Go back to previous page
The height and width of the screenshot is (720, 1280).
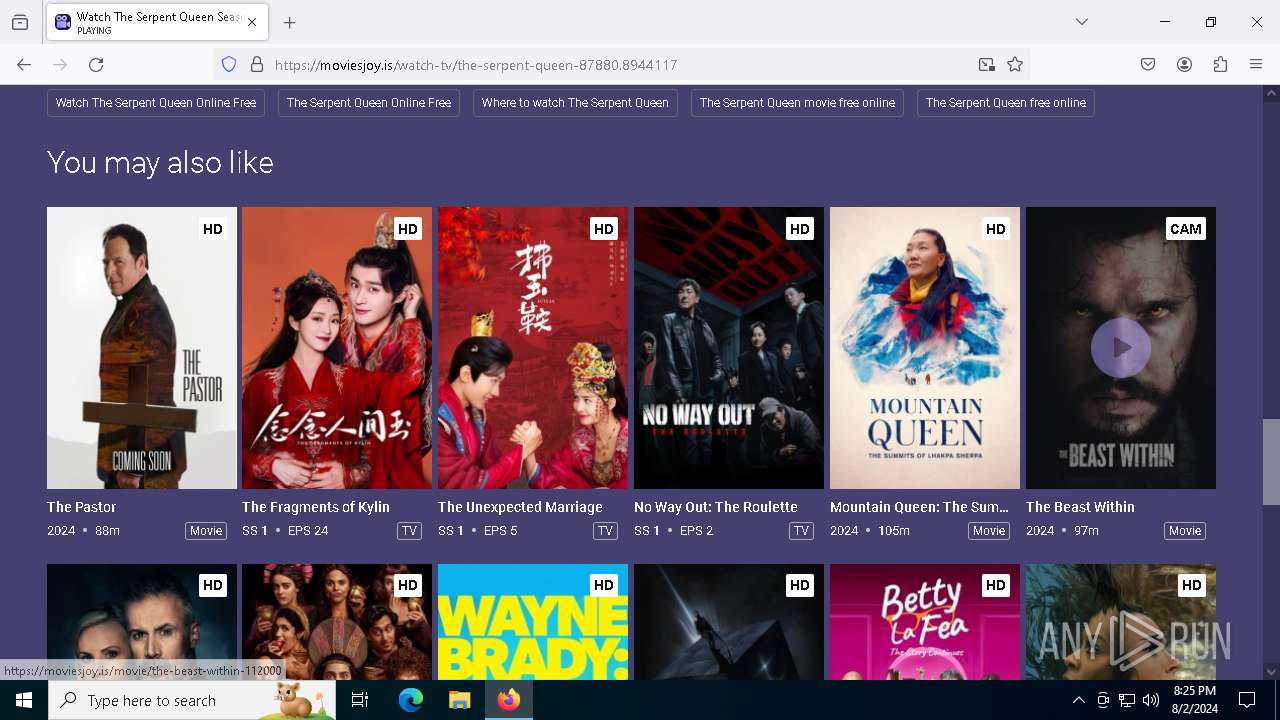[x=24, y=65]
